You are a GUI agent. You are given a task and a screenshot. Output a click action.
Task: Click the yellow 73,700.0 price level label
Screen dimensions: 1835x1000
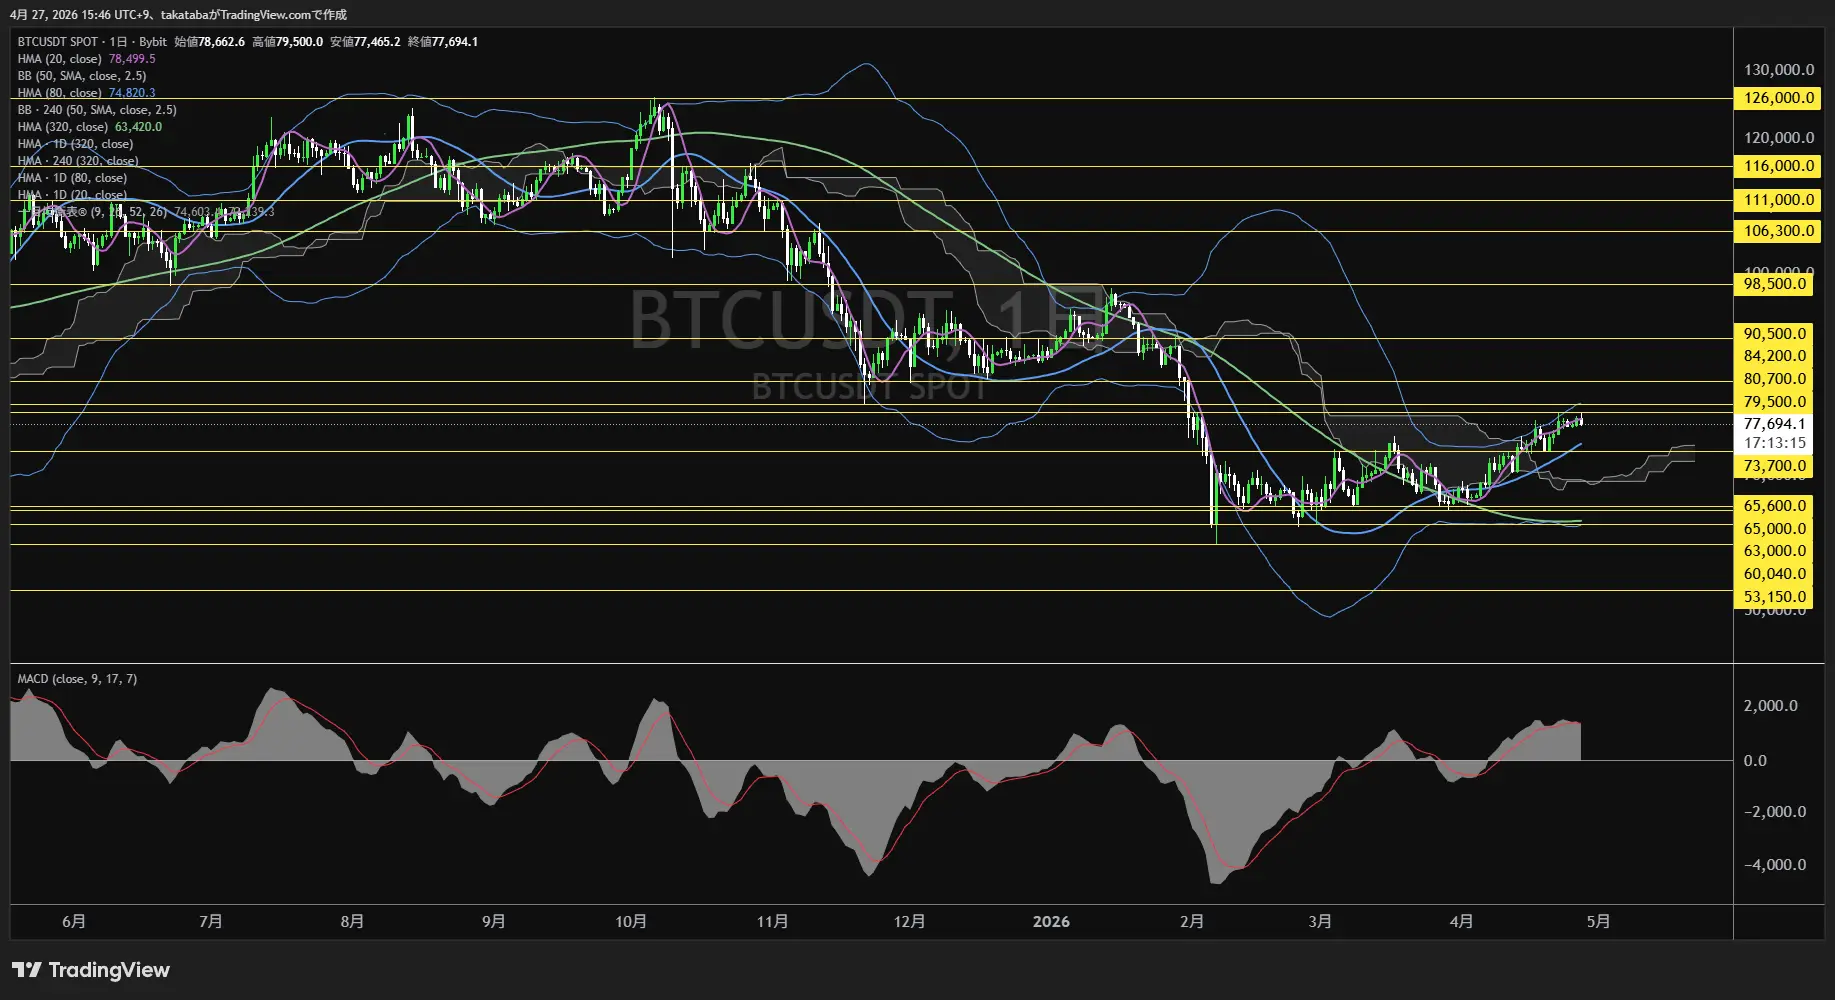[1775, 465]
